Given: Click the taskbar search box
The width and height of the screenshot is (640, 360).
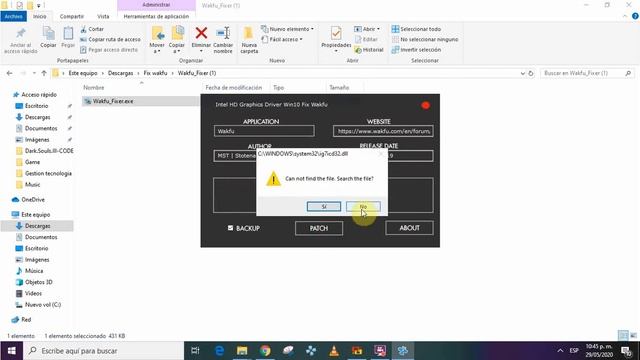Looking at the screenshot, I should tap(104, 351).
